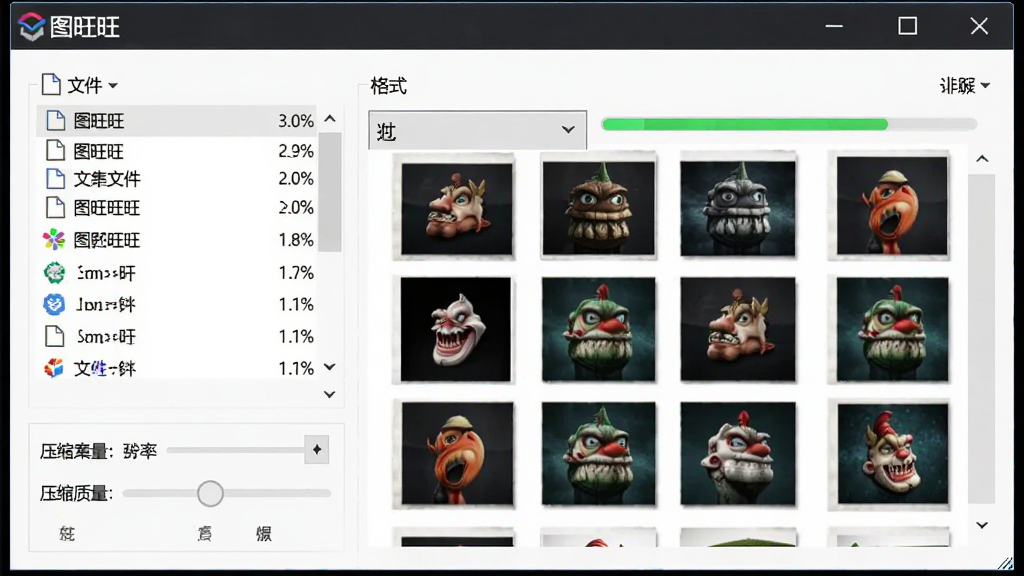
Task: Maximize the 图旺旺 window
Action: point(908,26)
